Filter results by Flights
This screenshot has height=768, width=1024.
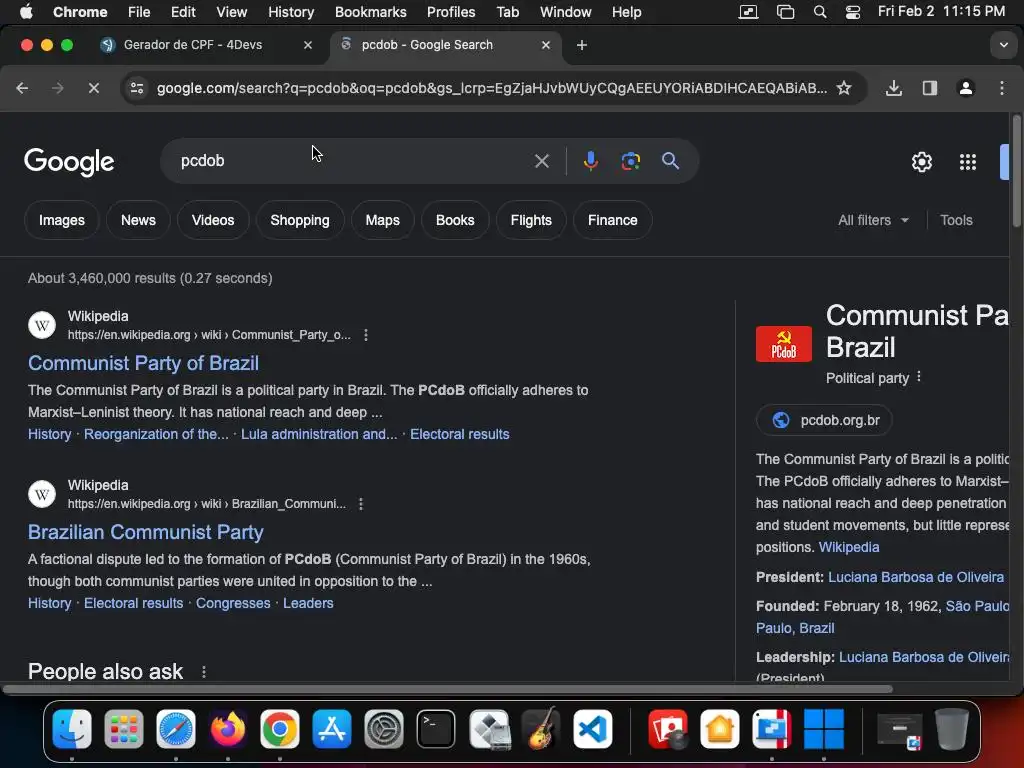point(531,220)
